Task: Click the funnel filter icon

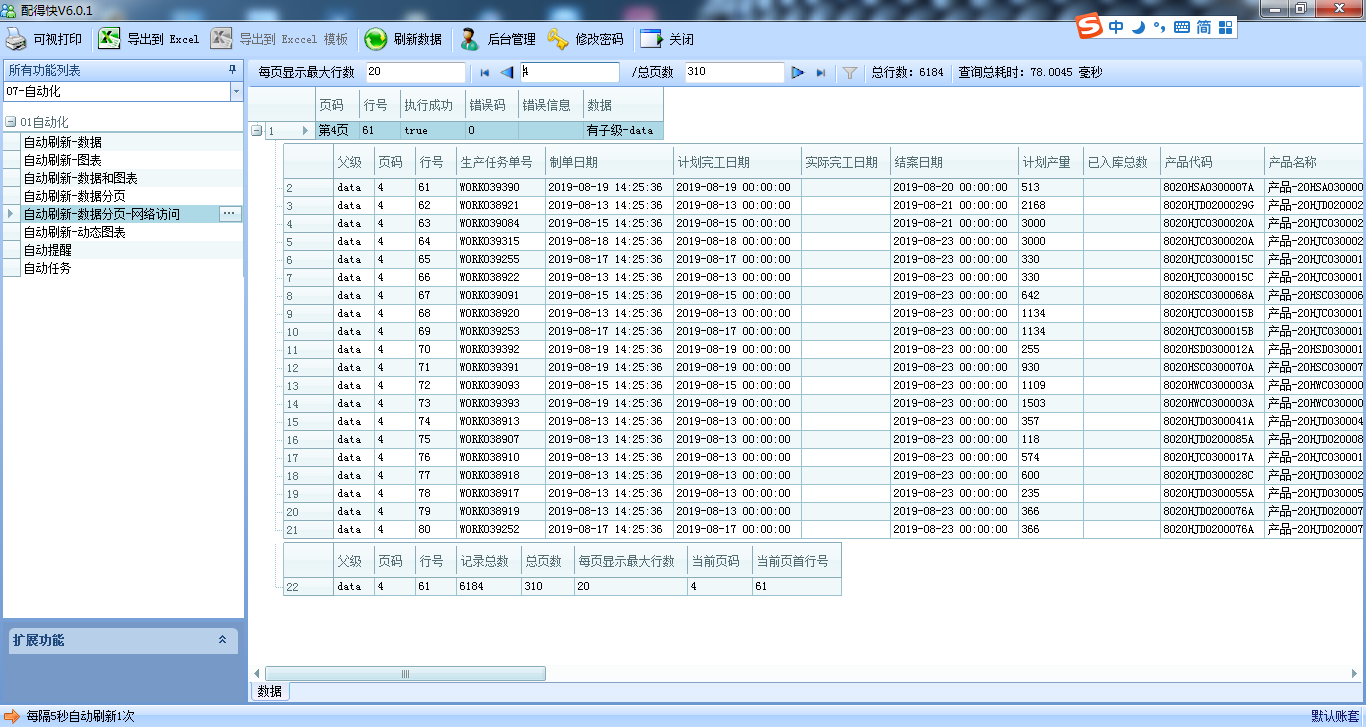Action: click(x=849, y=72)
